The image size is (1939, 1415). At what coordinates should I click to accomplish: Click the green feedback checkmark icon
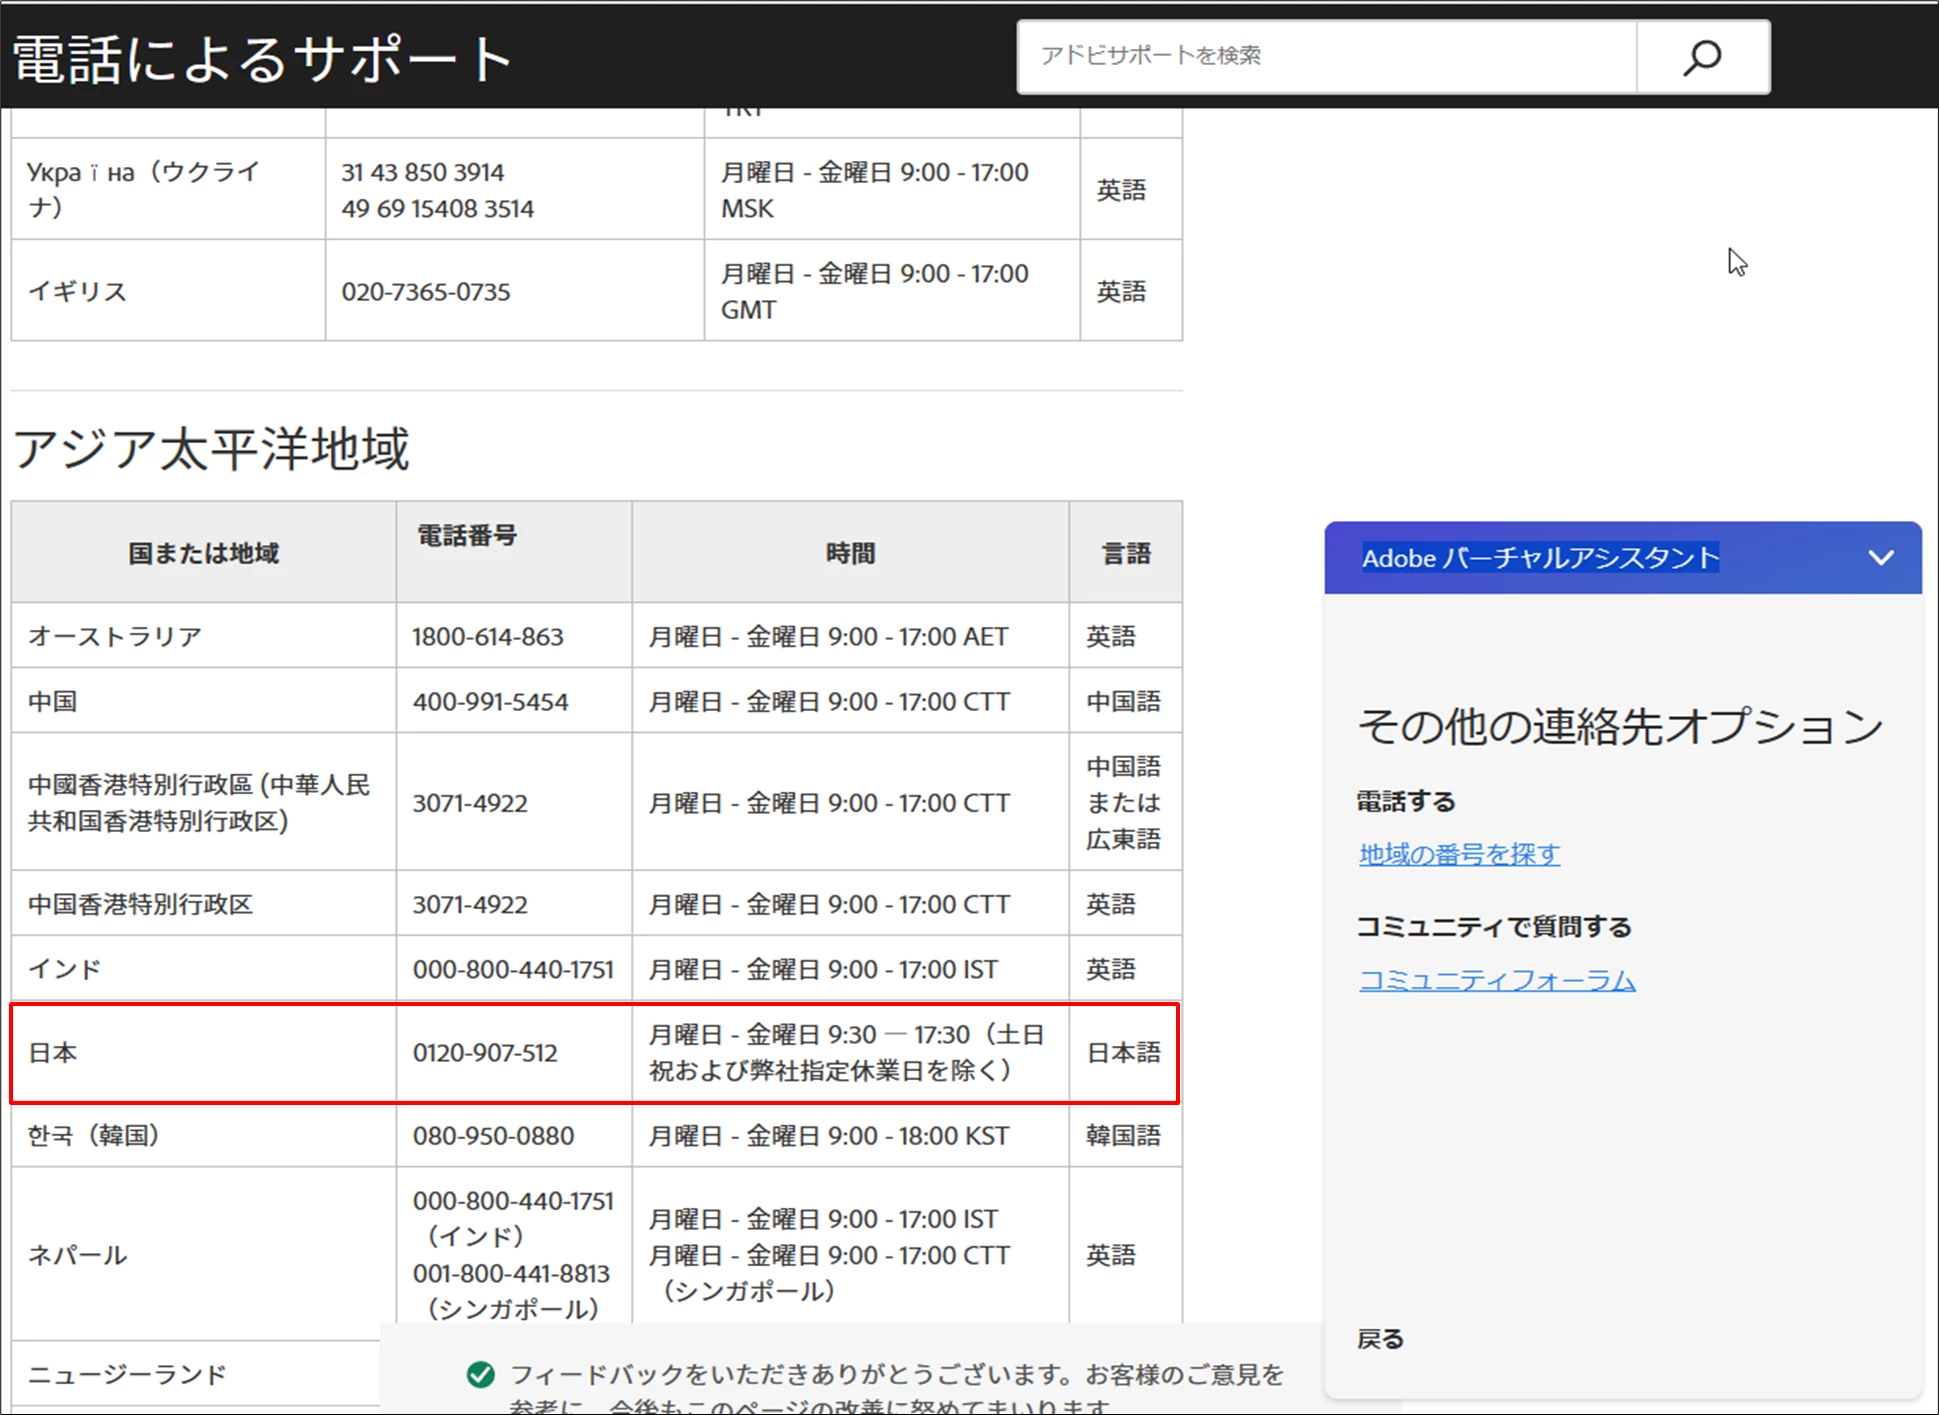481,1375
